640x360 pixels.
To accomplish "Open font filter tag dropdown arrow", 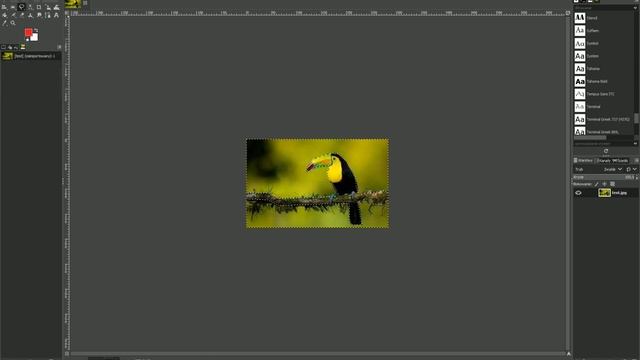I will point(636,8).
